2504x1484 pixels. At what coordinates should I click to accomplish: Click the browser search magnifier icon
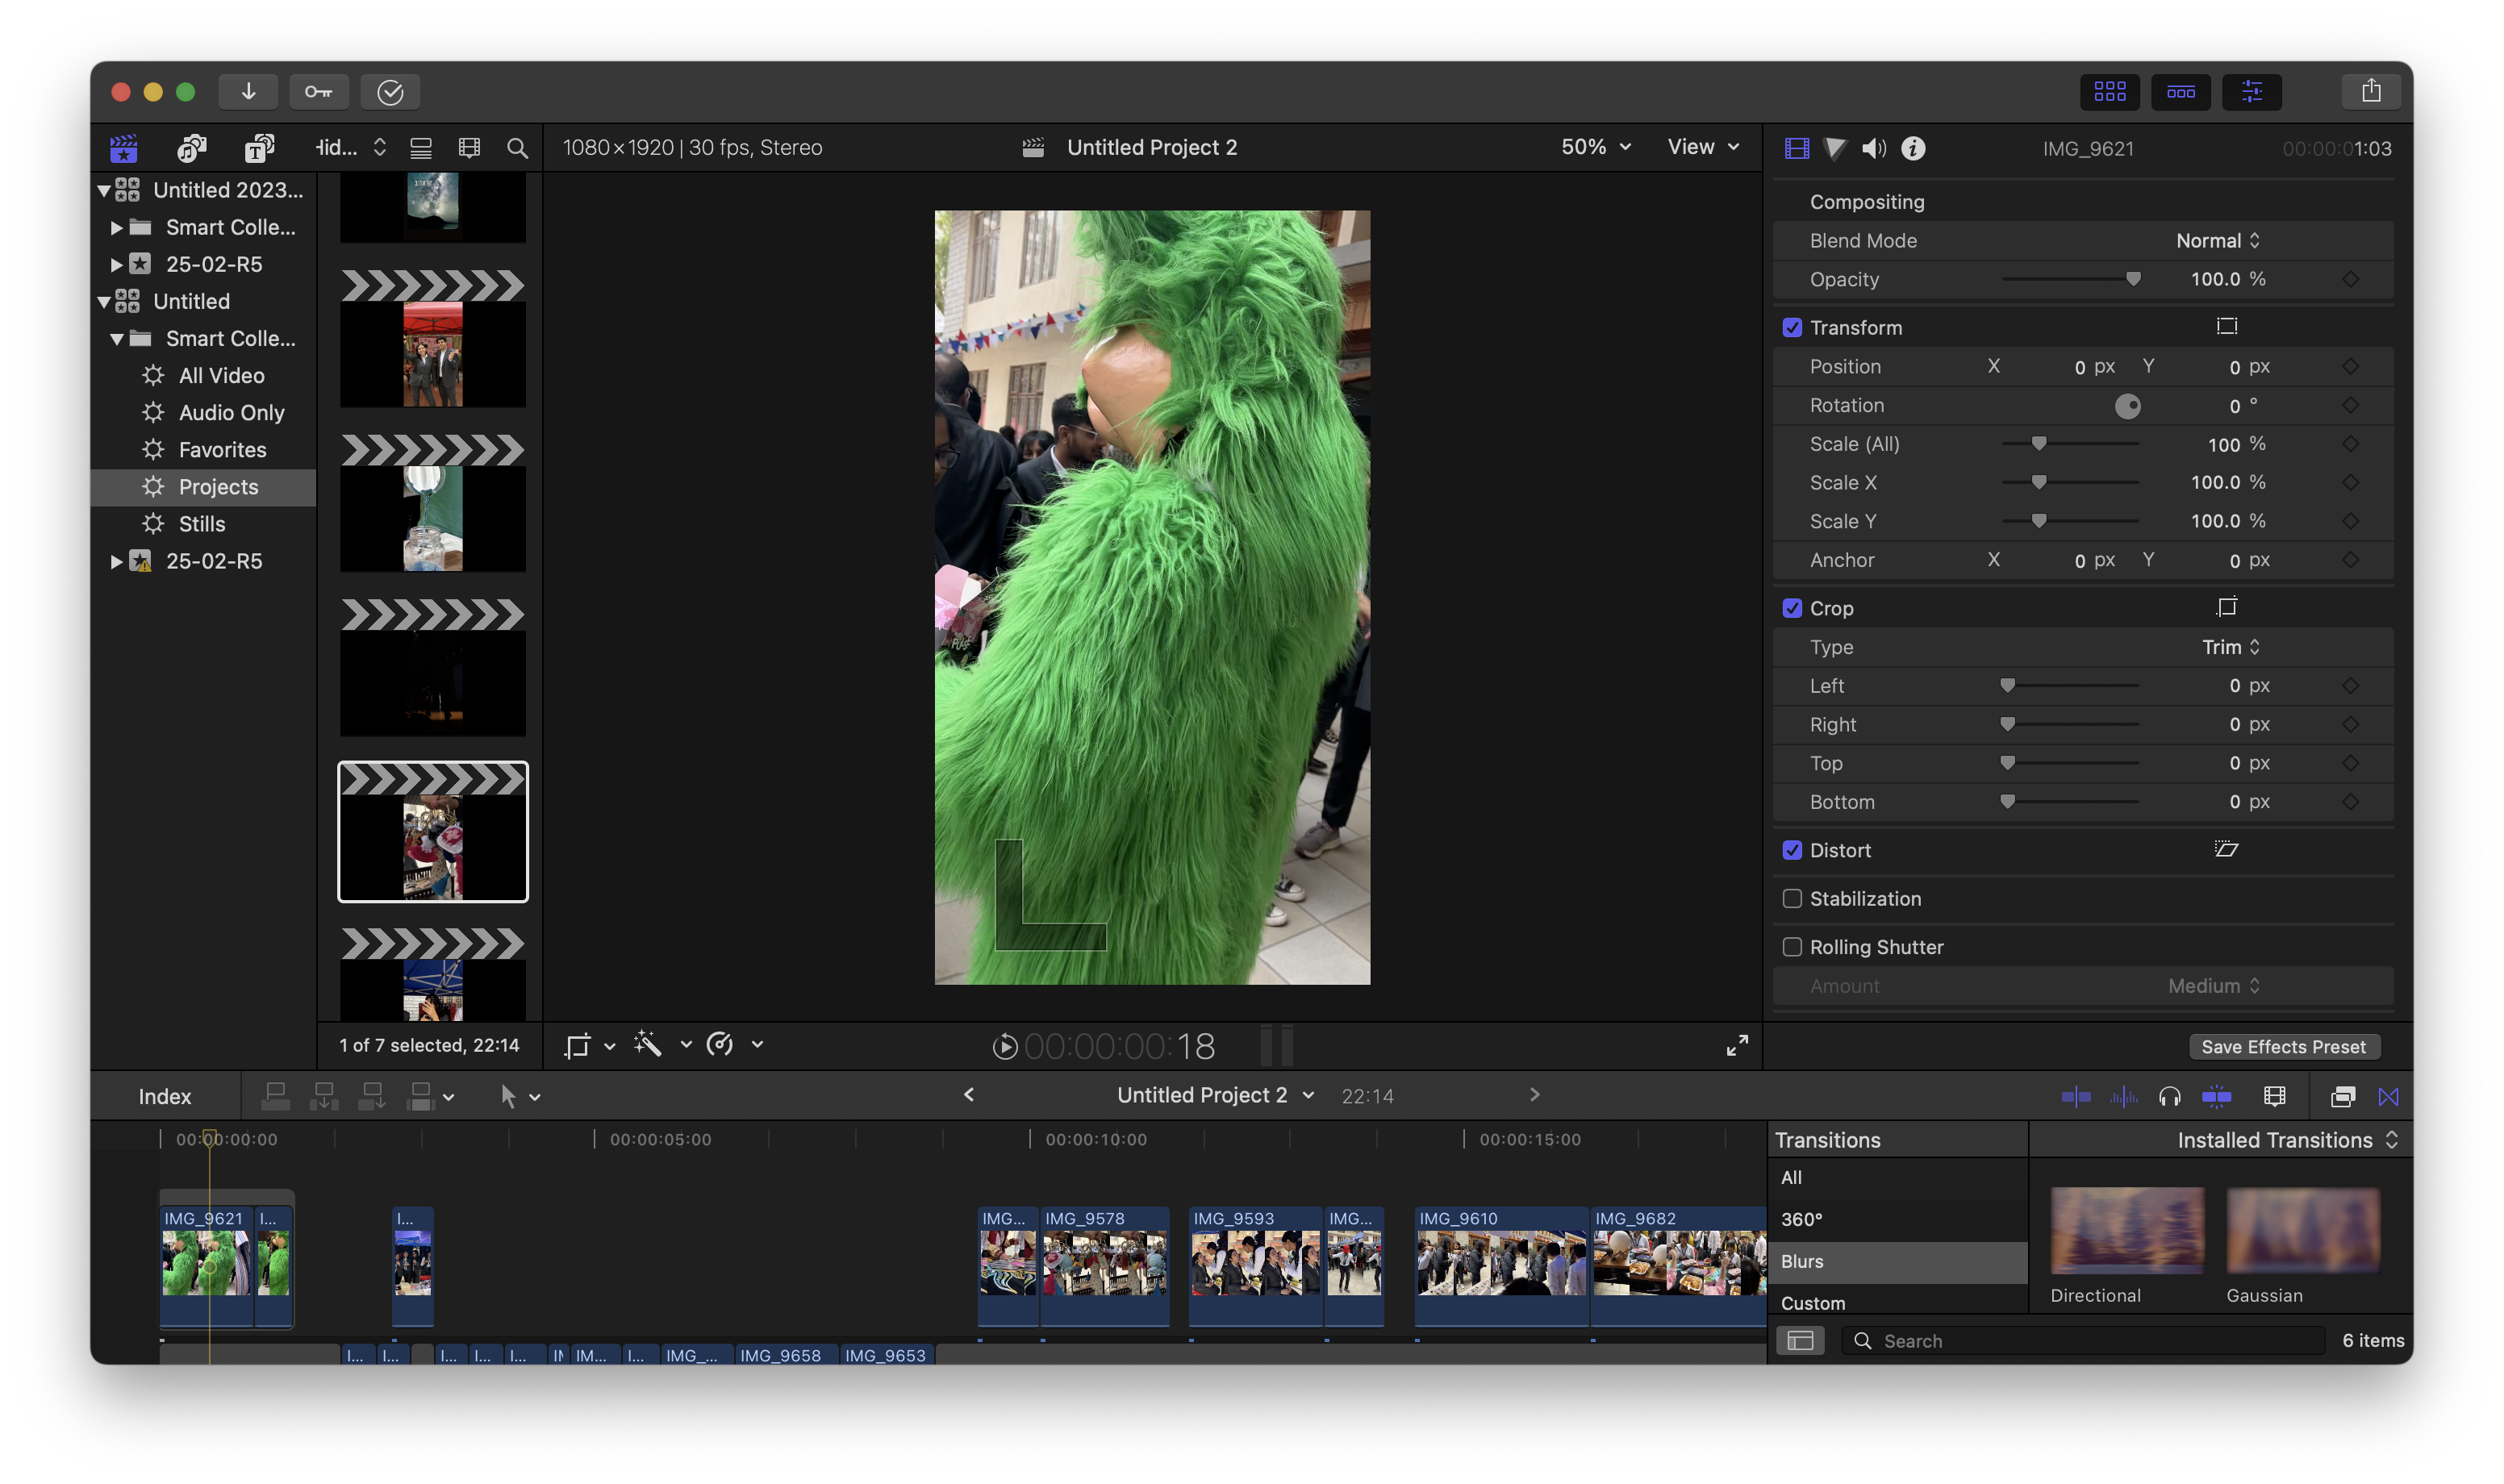tap(517, 148)
